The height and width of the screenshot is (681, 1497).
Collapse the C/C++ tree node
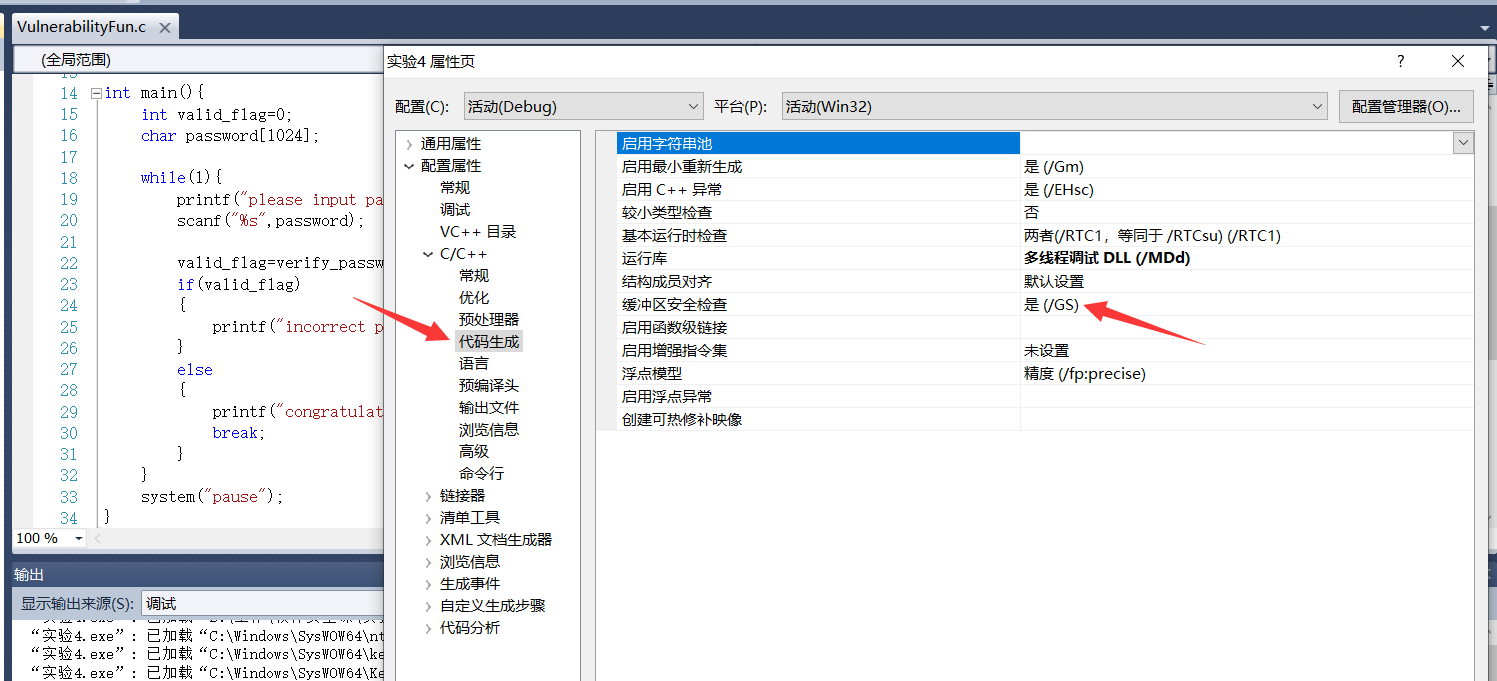point(429,254)
